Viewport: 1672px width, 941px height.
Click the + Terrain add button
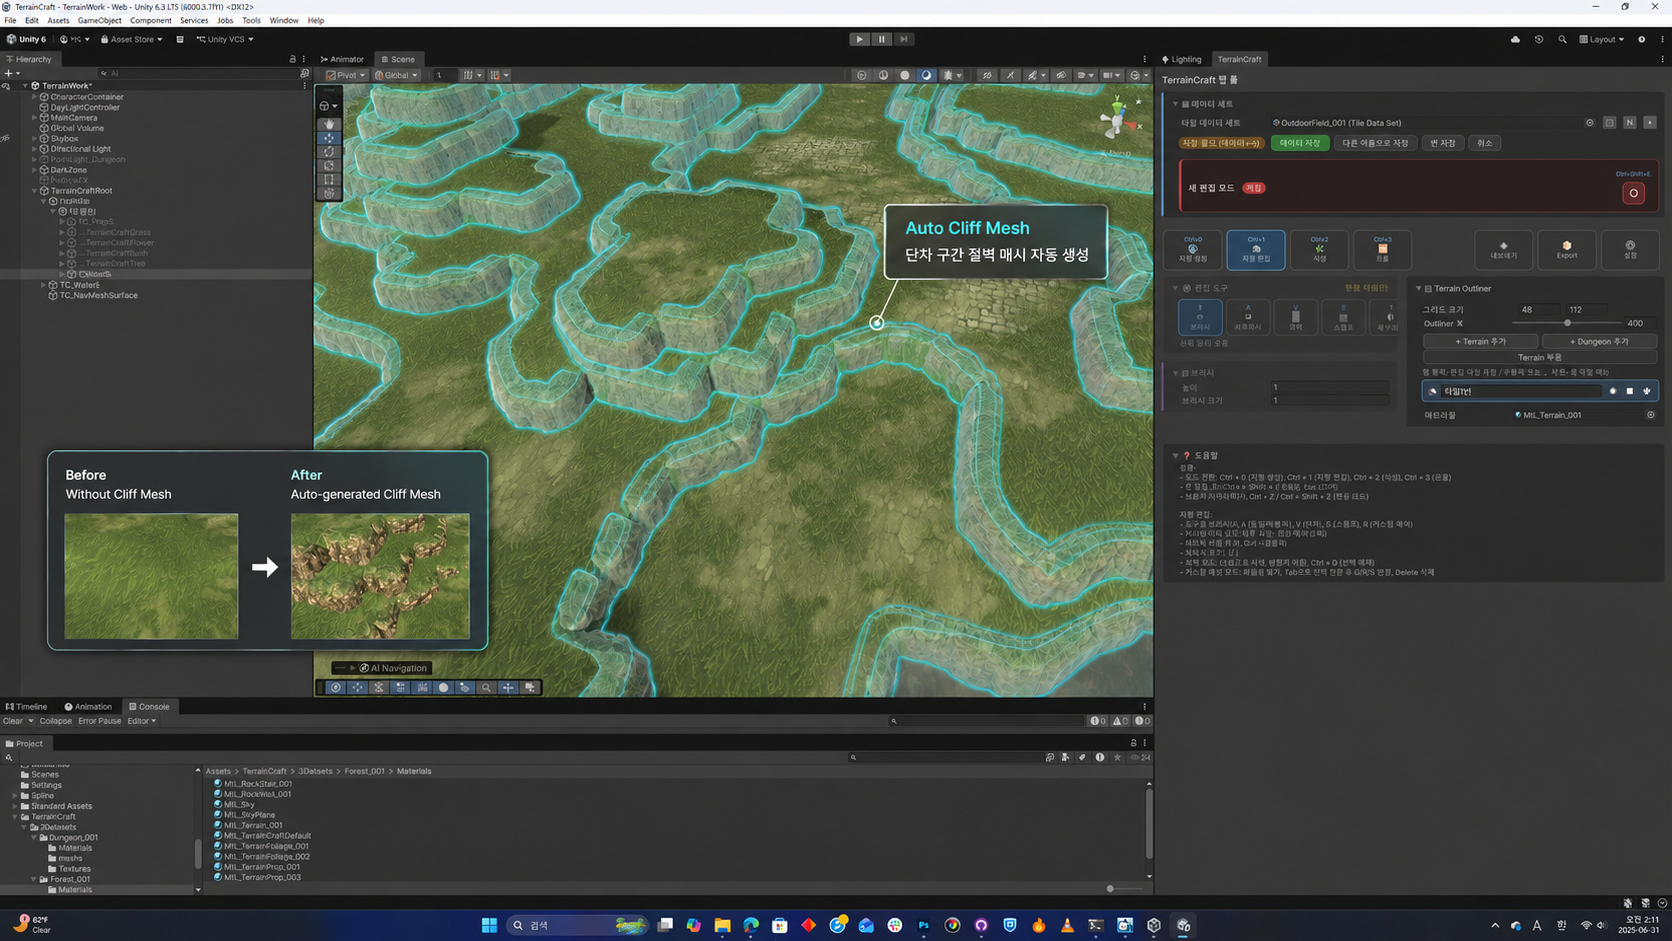click(1480, 341)
